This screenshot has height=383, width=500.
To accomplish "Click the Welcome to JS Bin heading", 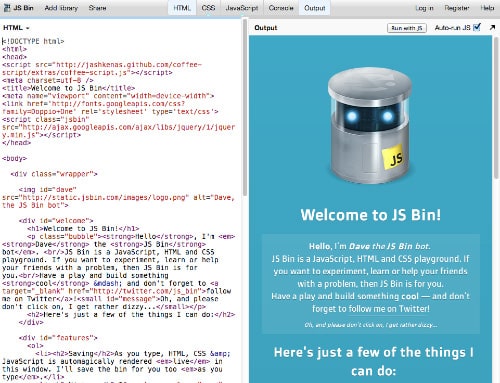I will [x=371, y=215].
